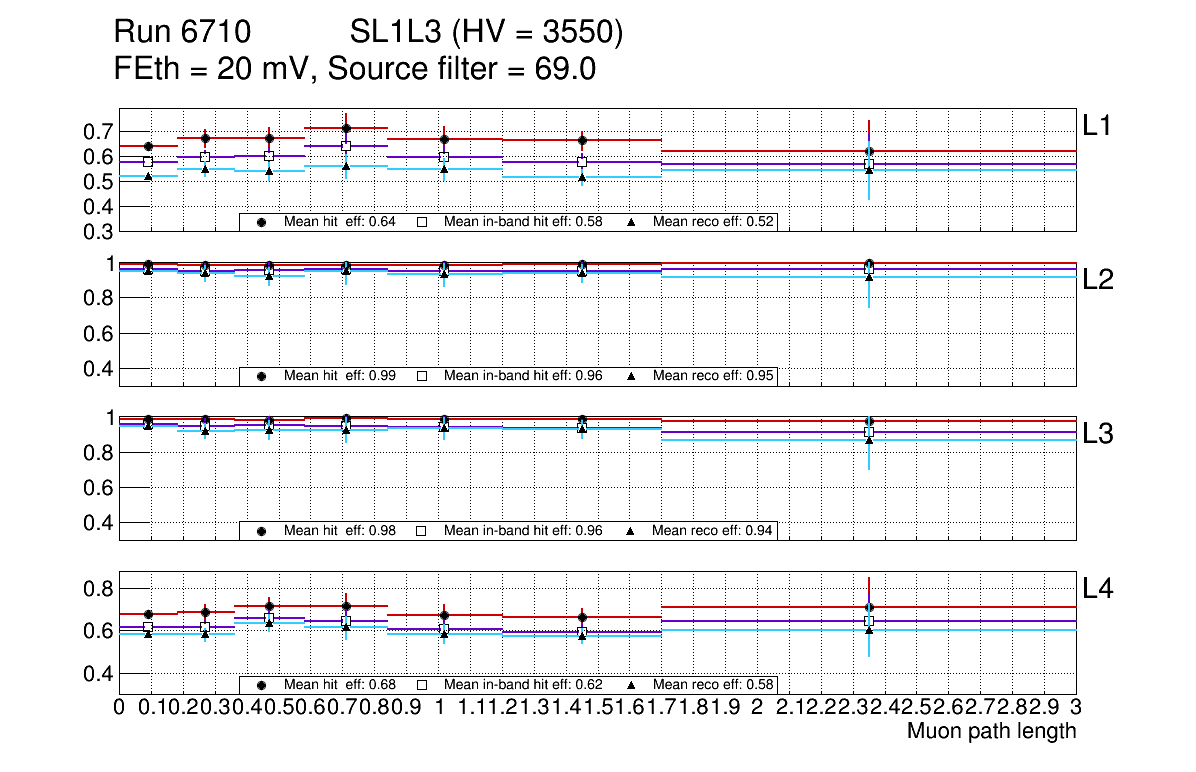This screenshot has width=1196, height=772.
Task: Click the triangle legend marker in L2 panel
Action: coord(631,377)
